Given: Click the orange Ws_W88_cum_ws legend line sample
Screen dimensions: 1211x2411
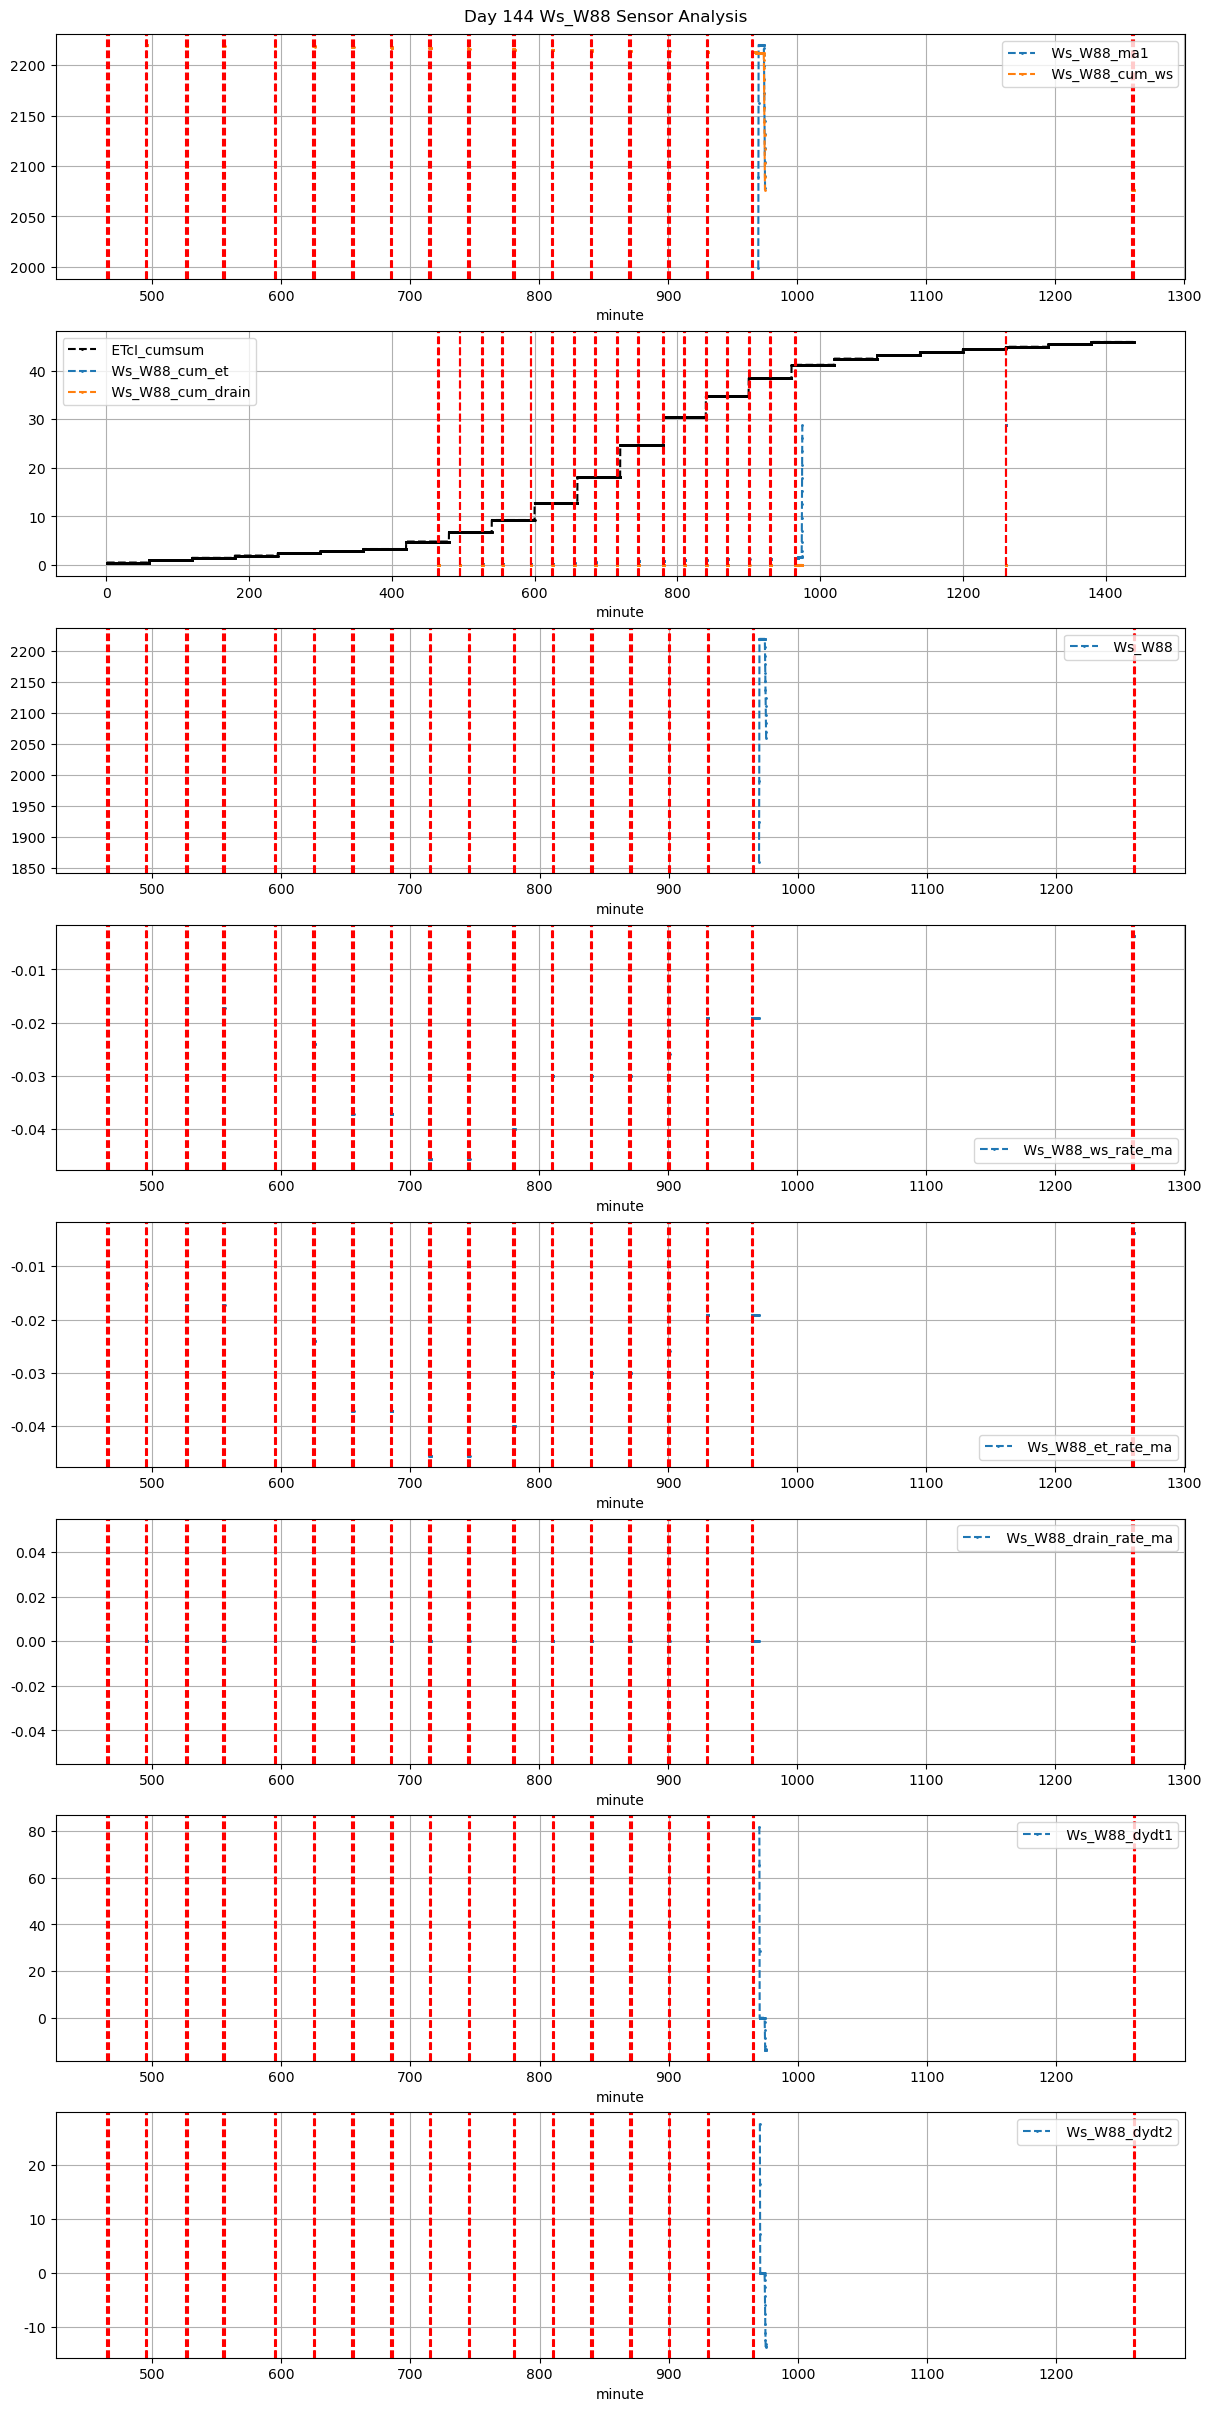Looking at the screenshot, I should pyautogui.click(x=1024, y=74).
